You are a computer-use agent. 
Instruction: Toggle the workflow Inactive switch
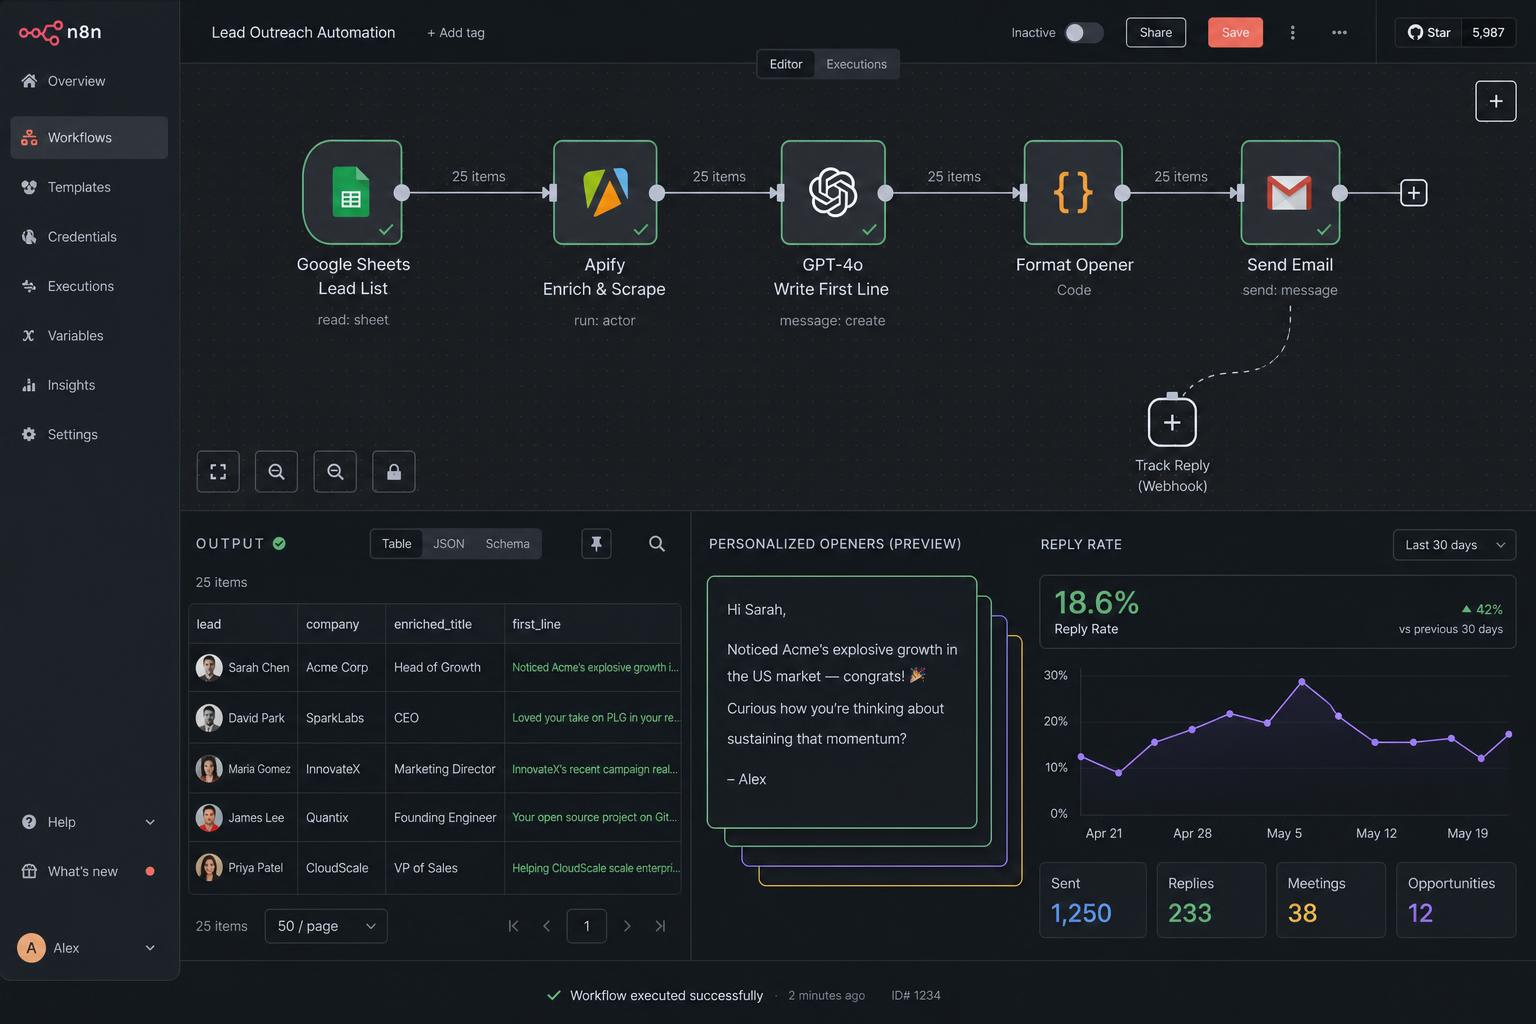1083,33
